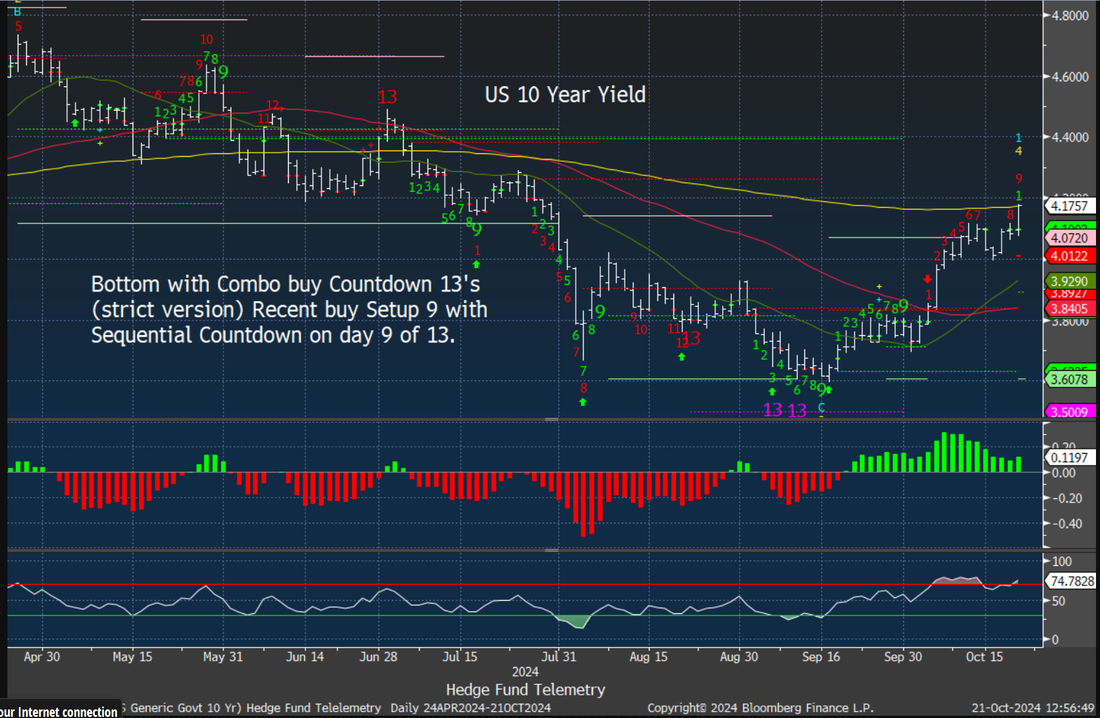The width and height of the screenshot is (1100, 718).
Task: Select the cyan C marker below the Sep 16 low
Action: tap(821, 407)
